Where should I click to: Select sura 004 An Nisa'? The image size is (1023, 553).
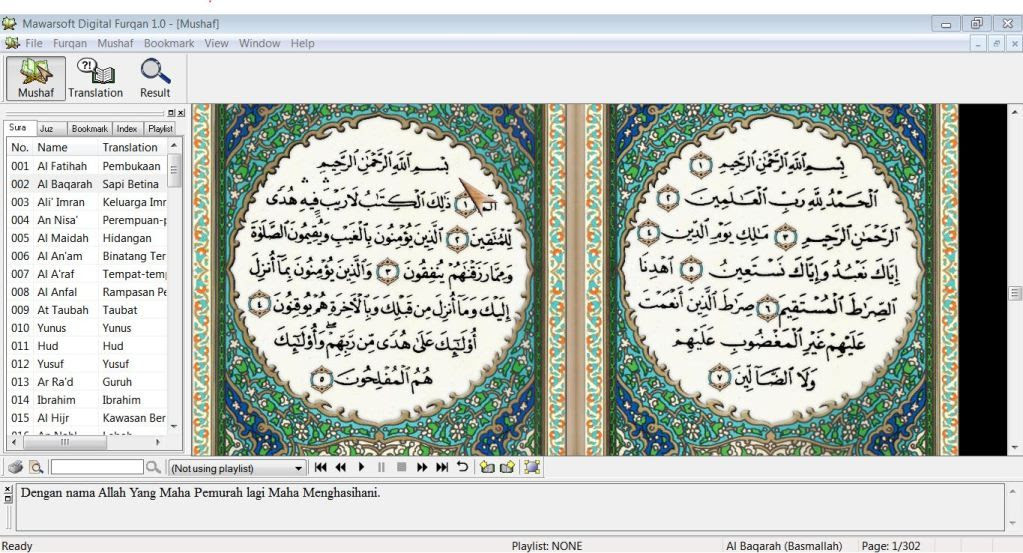point(87,220)
